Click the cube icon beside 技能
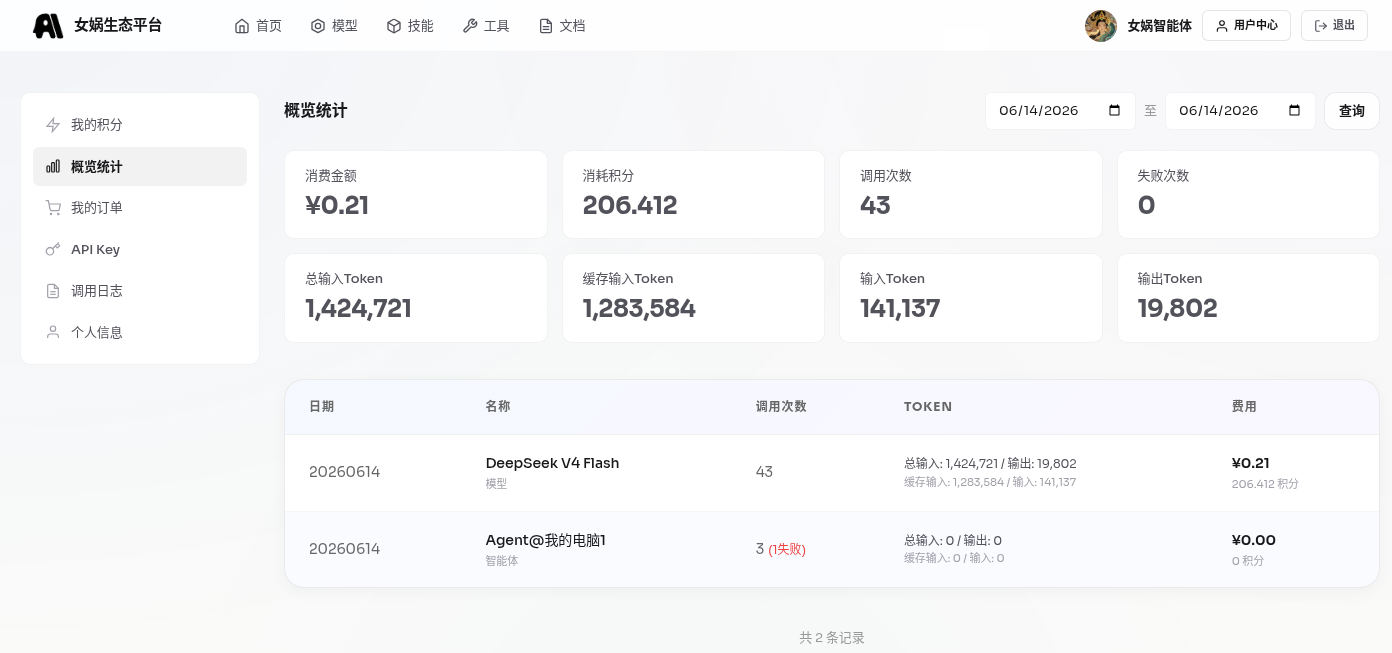Viewport: 1392px width, 653px height. pos(394,26)
